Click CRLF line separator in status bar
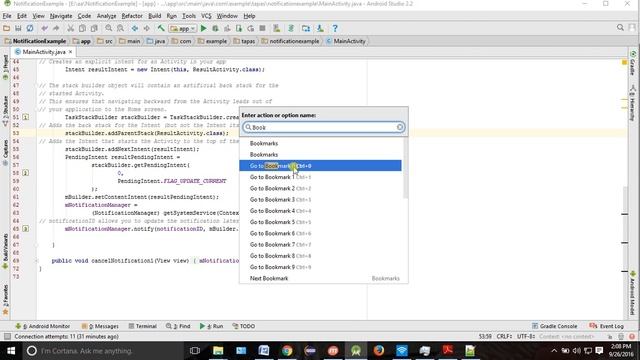Viewport: 640px width, 360px height. 504,336
